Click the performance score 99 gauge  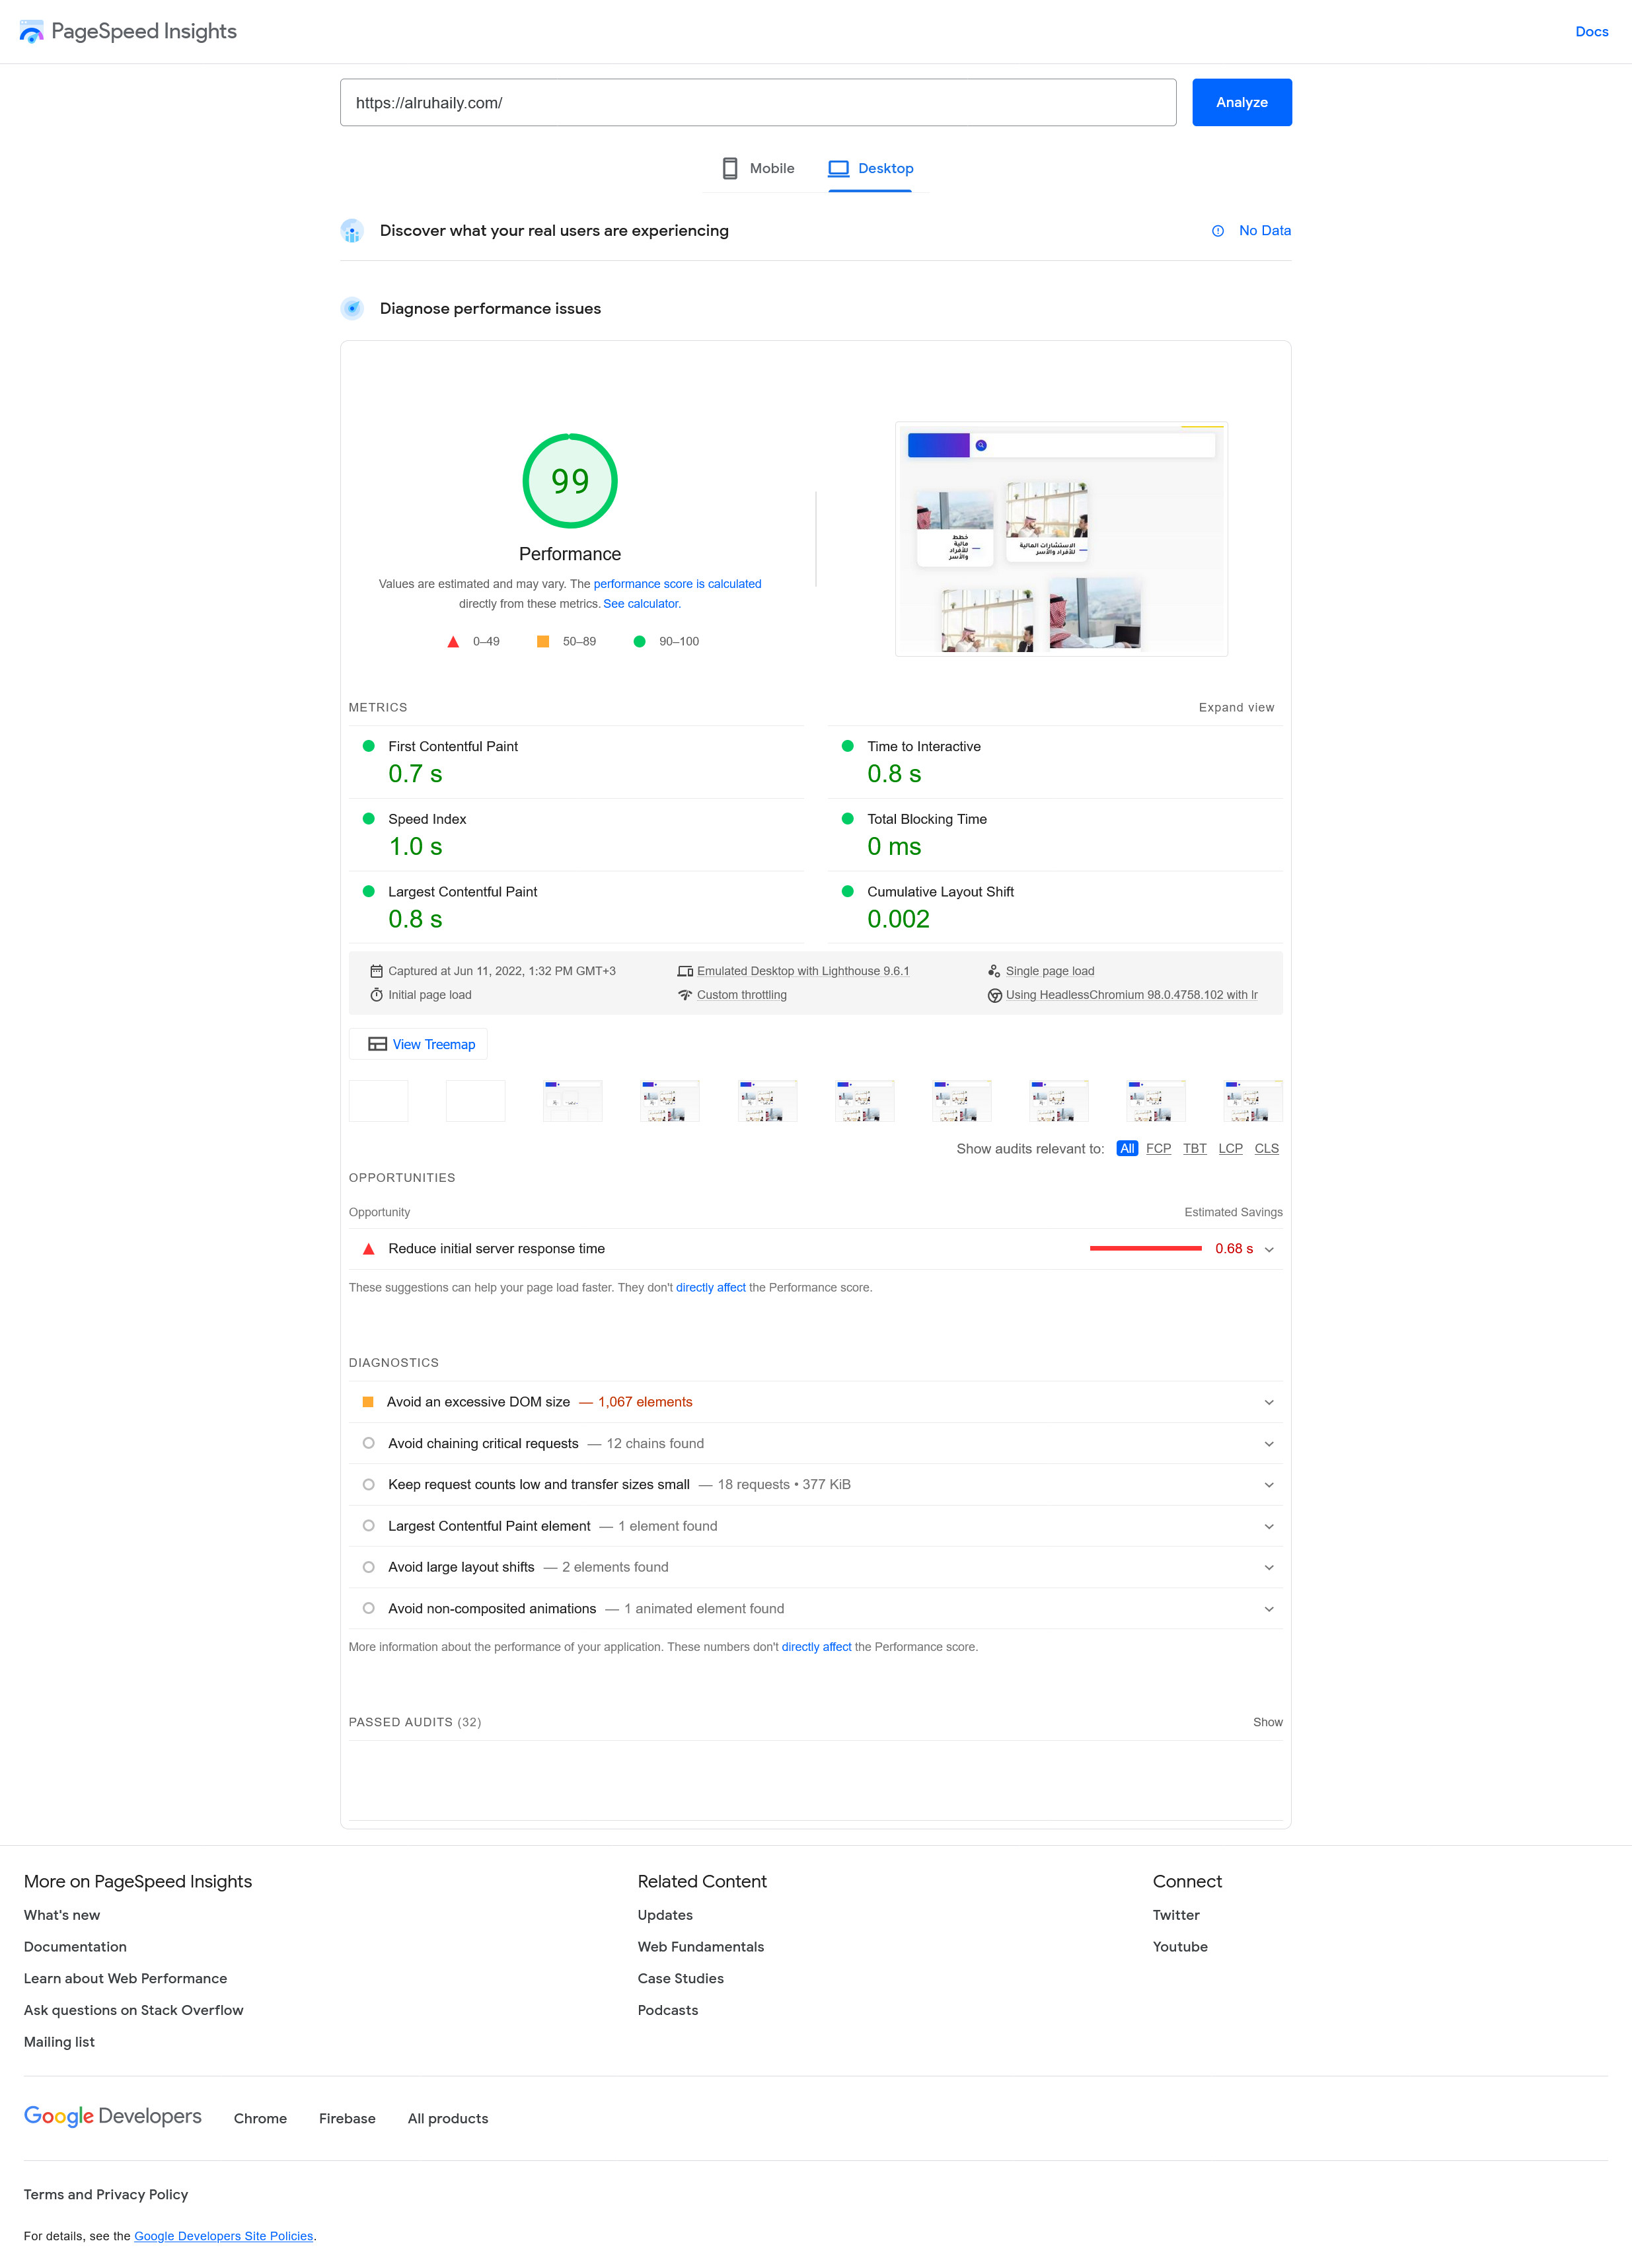coord(570,481)
